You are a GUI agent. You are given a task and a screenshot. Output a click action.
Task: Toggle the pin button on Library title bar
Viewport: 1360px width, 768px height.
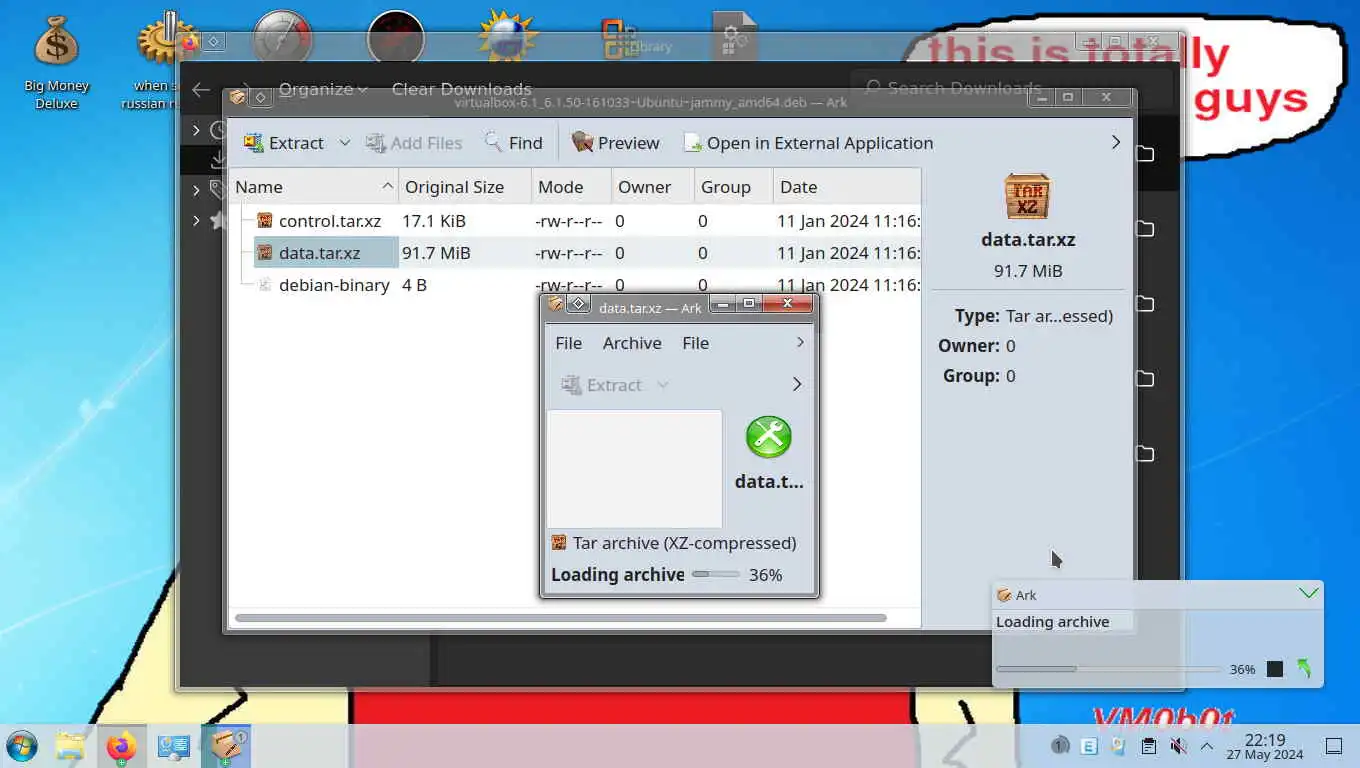[x=214, y=41]
